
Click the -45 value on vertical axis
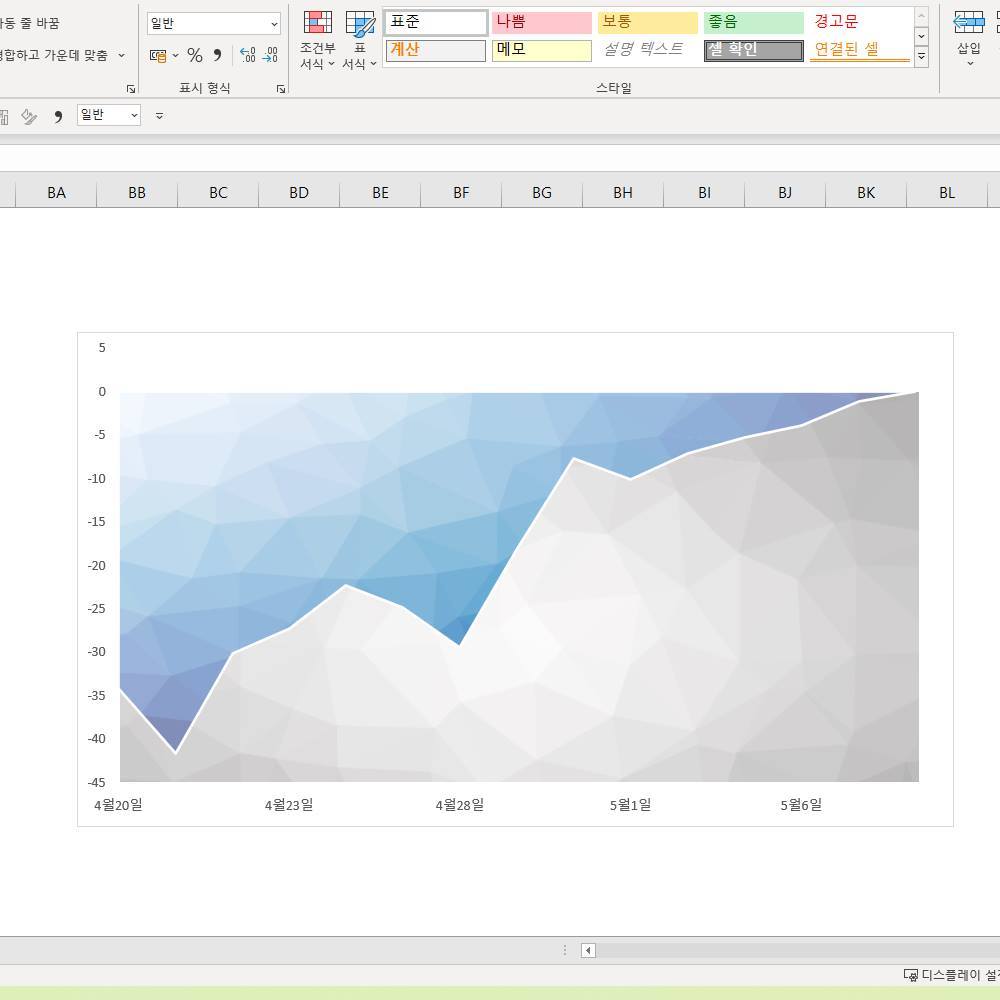click(96, 783)
